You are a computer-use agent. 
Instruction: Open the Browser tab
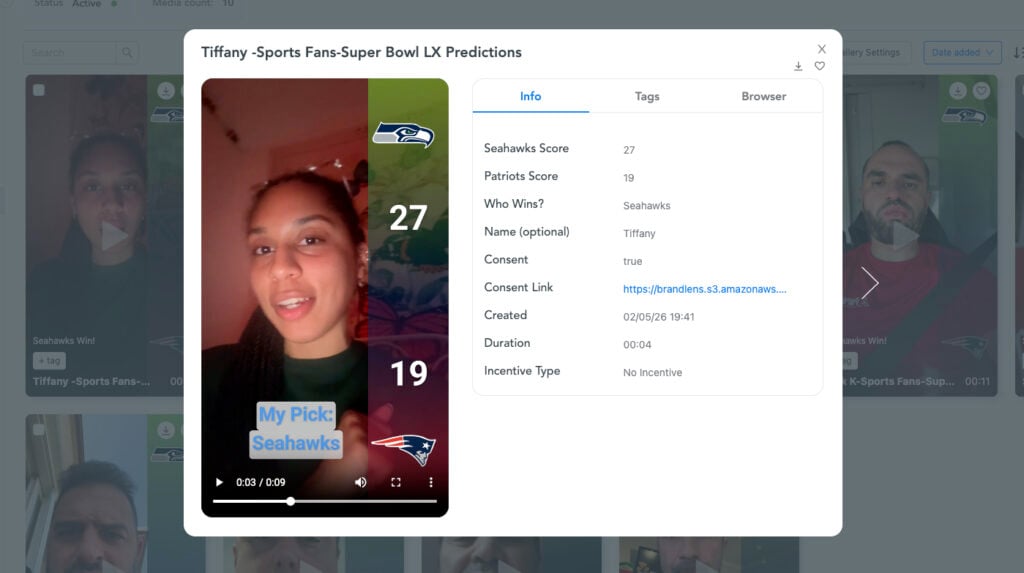pyautogui.click(x=763, y=96)
